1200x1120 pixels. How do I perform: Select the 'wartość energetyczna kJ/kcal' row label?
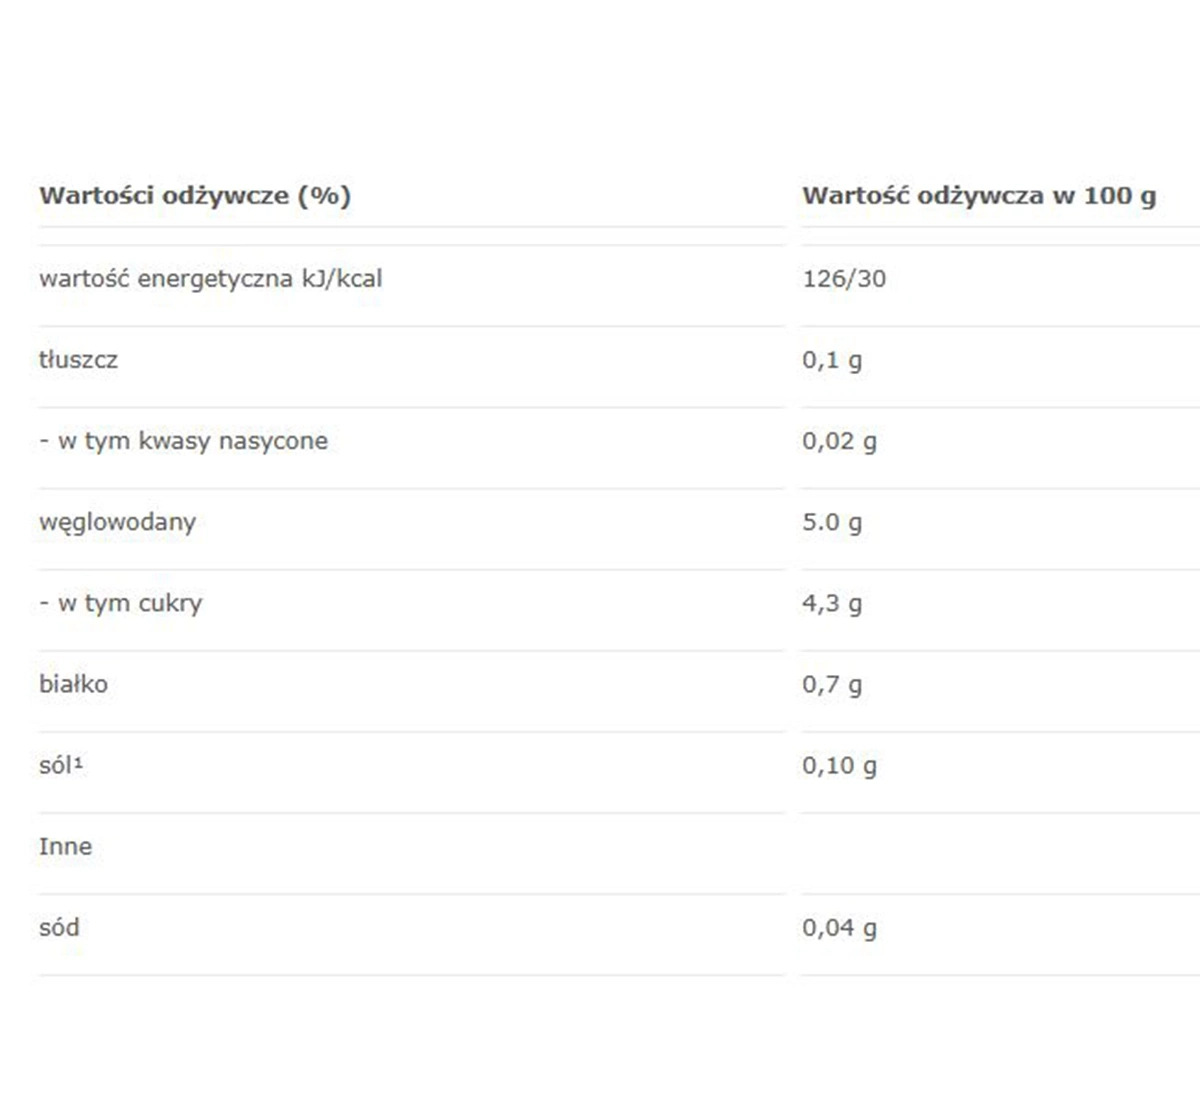210,279
